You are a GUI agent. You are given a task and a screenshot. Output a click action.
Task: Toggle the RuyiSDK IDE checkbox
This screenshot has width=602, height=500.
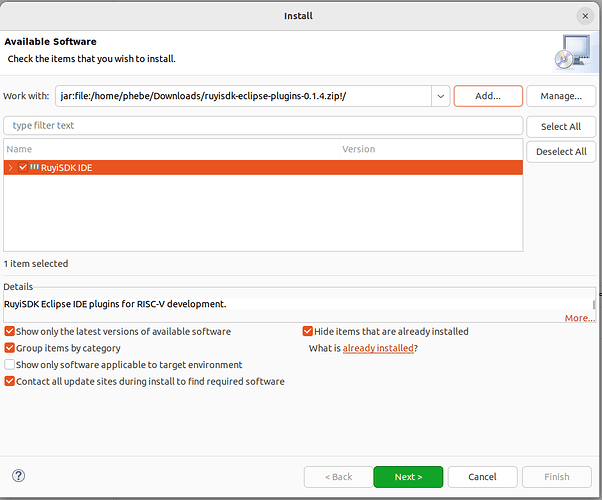point(23,167)
